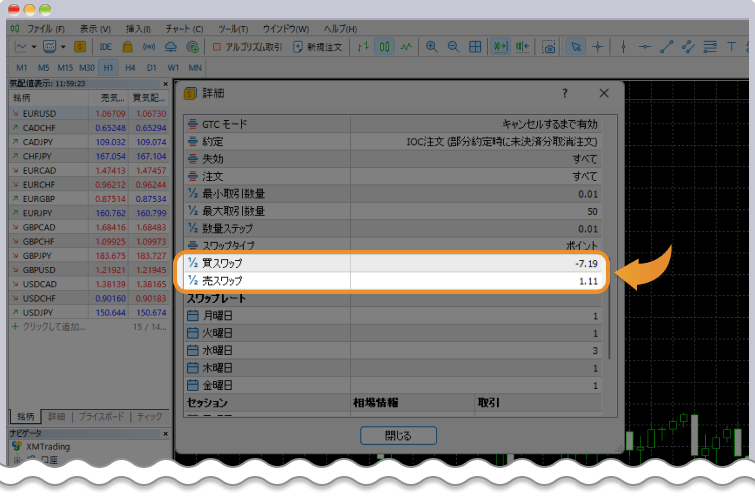Open the ヘルプ menu
Image resolution: width=755 pixels, height=496 pixels.
(340, 29)
